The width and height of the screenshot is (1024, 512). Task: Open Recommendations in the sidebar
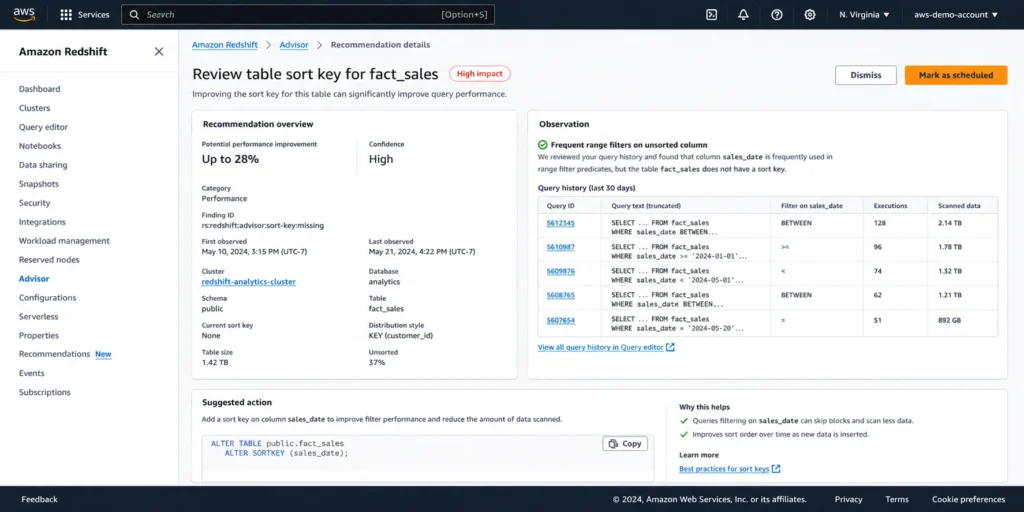[x=54, y=354]
